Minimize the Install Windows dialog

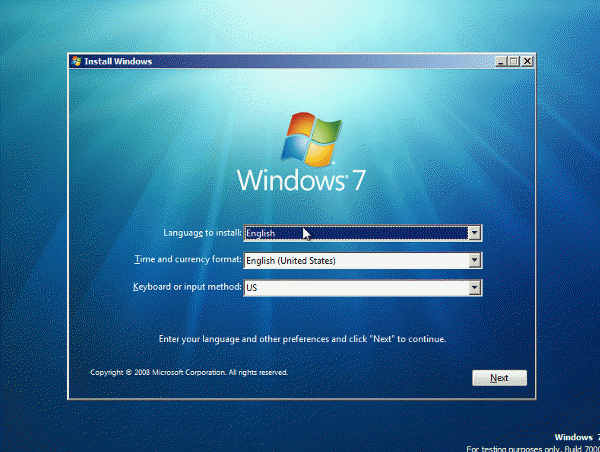501,61
